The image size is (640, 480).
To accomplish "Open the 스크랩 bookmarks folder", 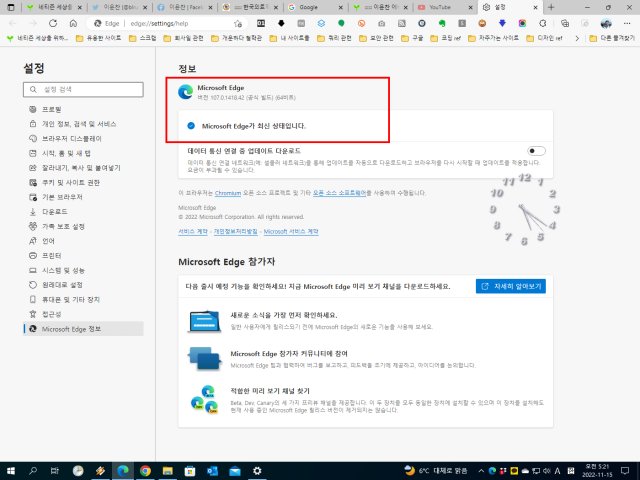I will pyautogui.click(x=143, y=38).
